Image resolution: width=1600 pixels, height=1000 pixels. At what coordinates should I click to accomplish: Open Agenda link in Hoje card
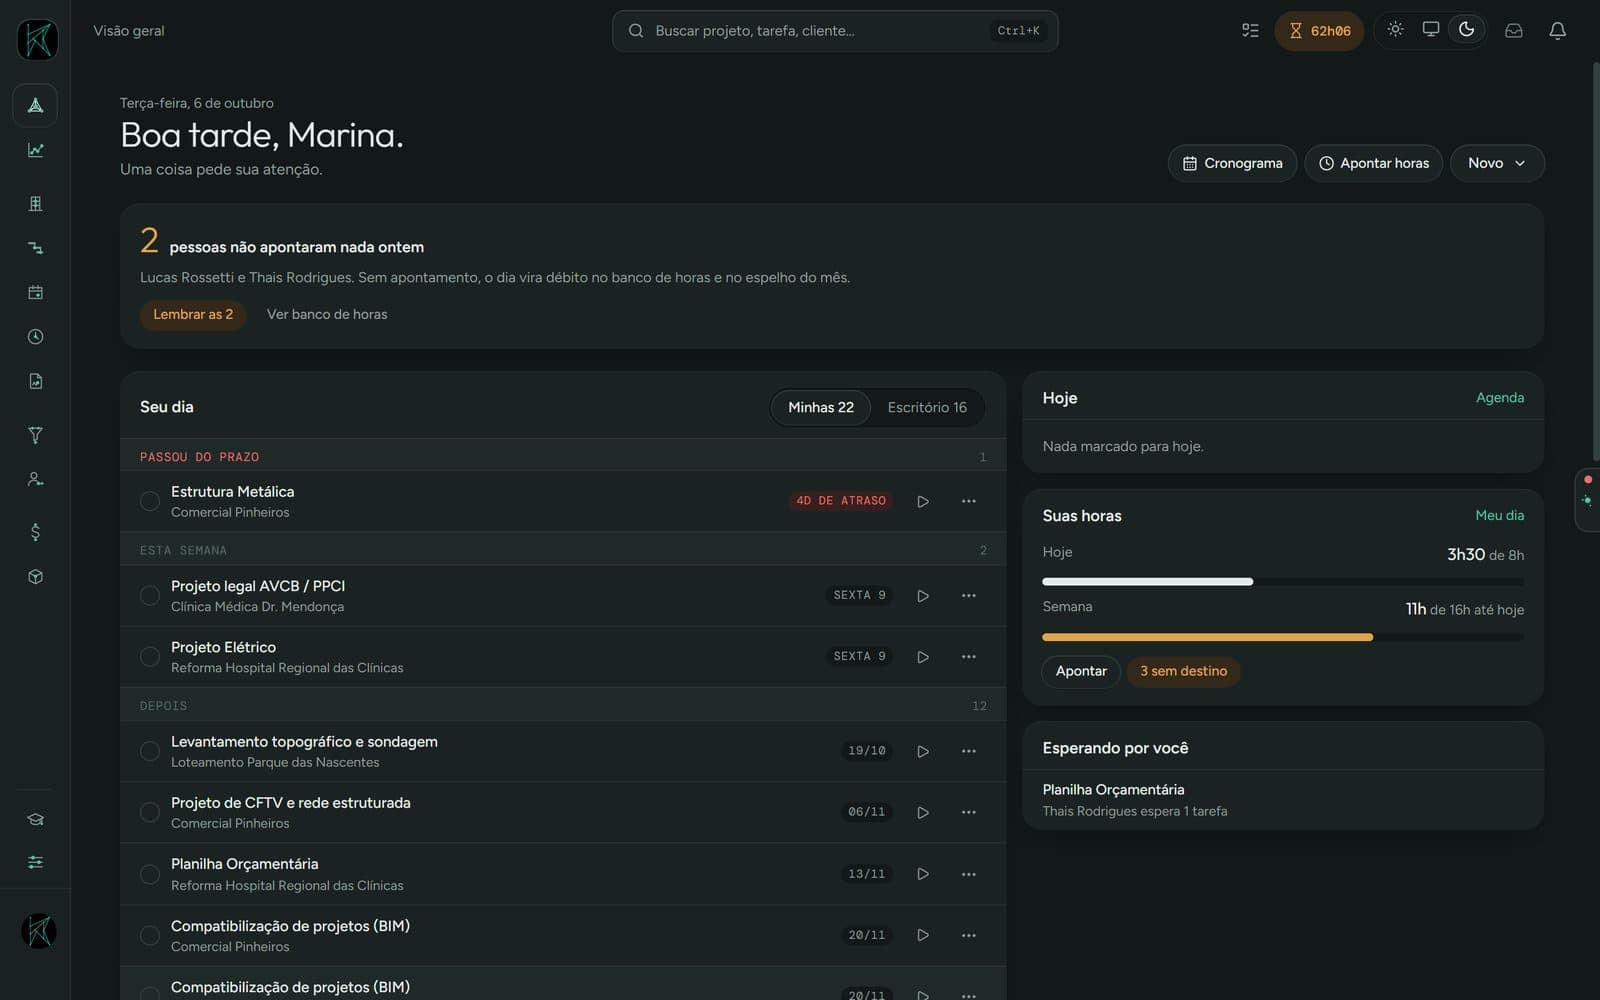tap(1500, 398)
